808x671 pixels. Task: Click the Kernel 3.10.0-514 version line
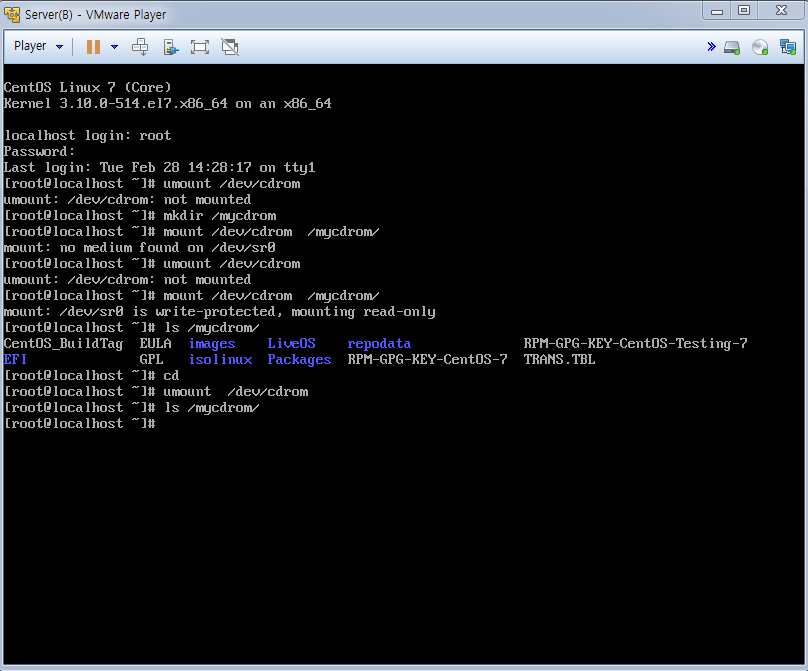(167, 104)
